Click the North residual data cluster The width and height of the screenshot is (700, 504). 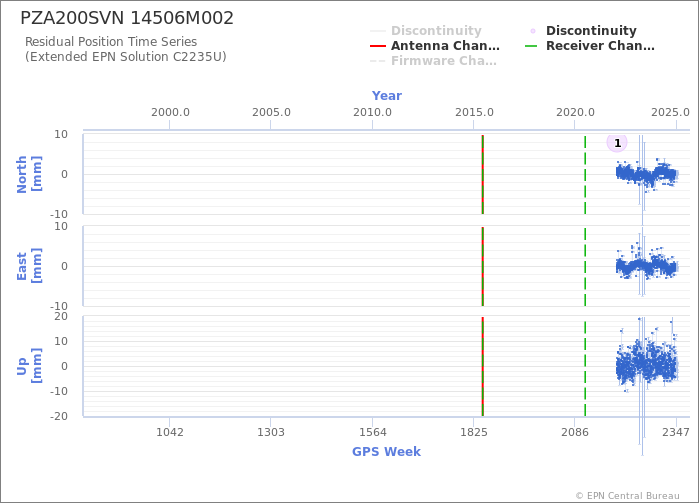click(646, 174)
